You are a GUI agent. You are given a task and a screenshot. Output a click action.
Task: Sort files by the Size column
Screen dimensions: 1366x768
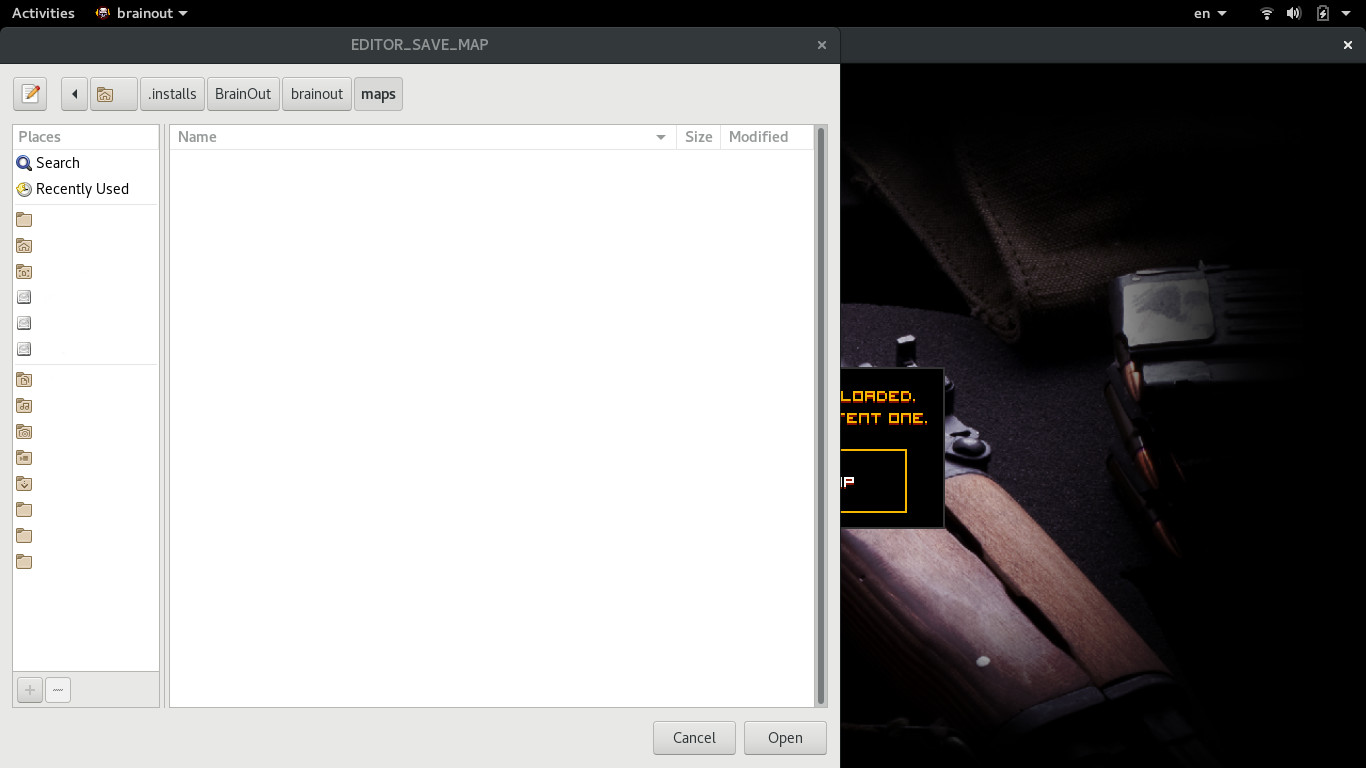(698, 137)
